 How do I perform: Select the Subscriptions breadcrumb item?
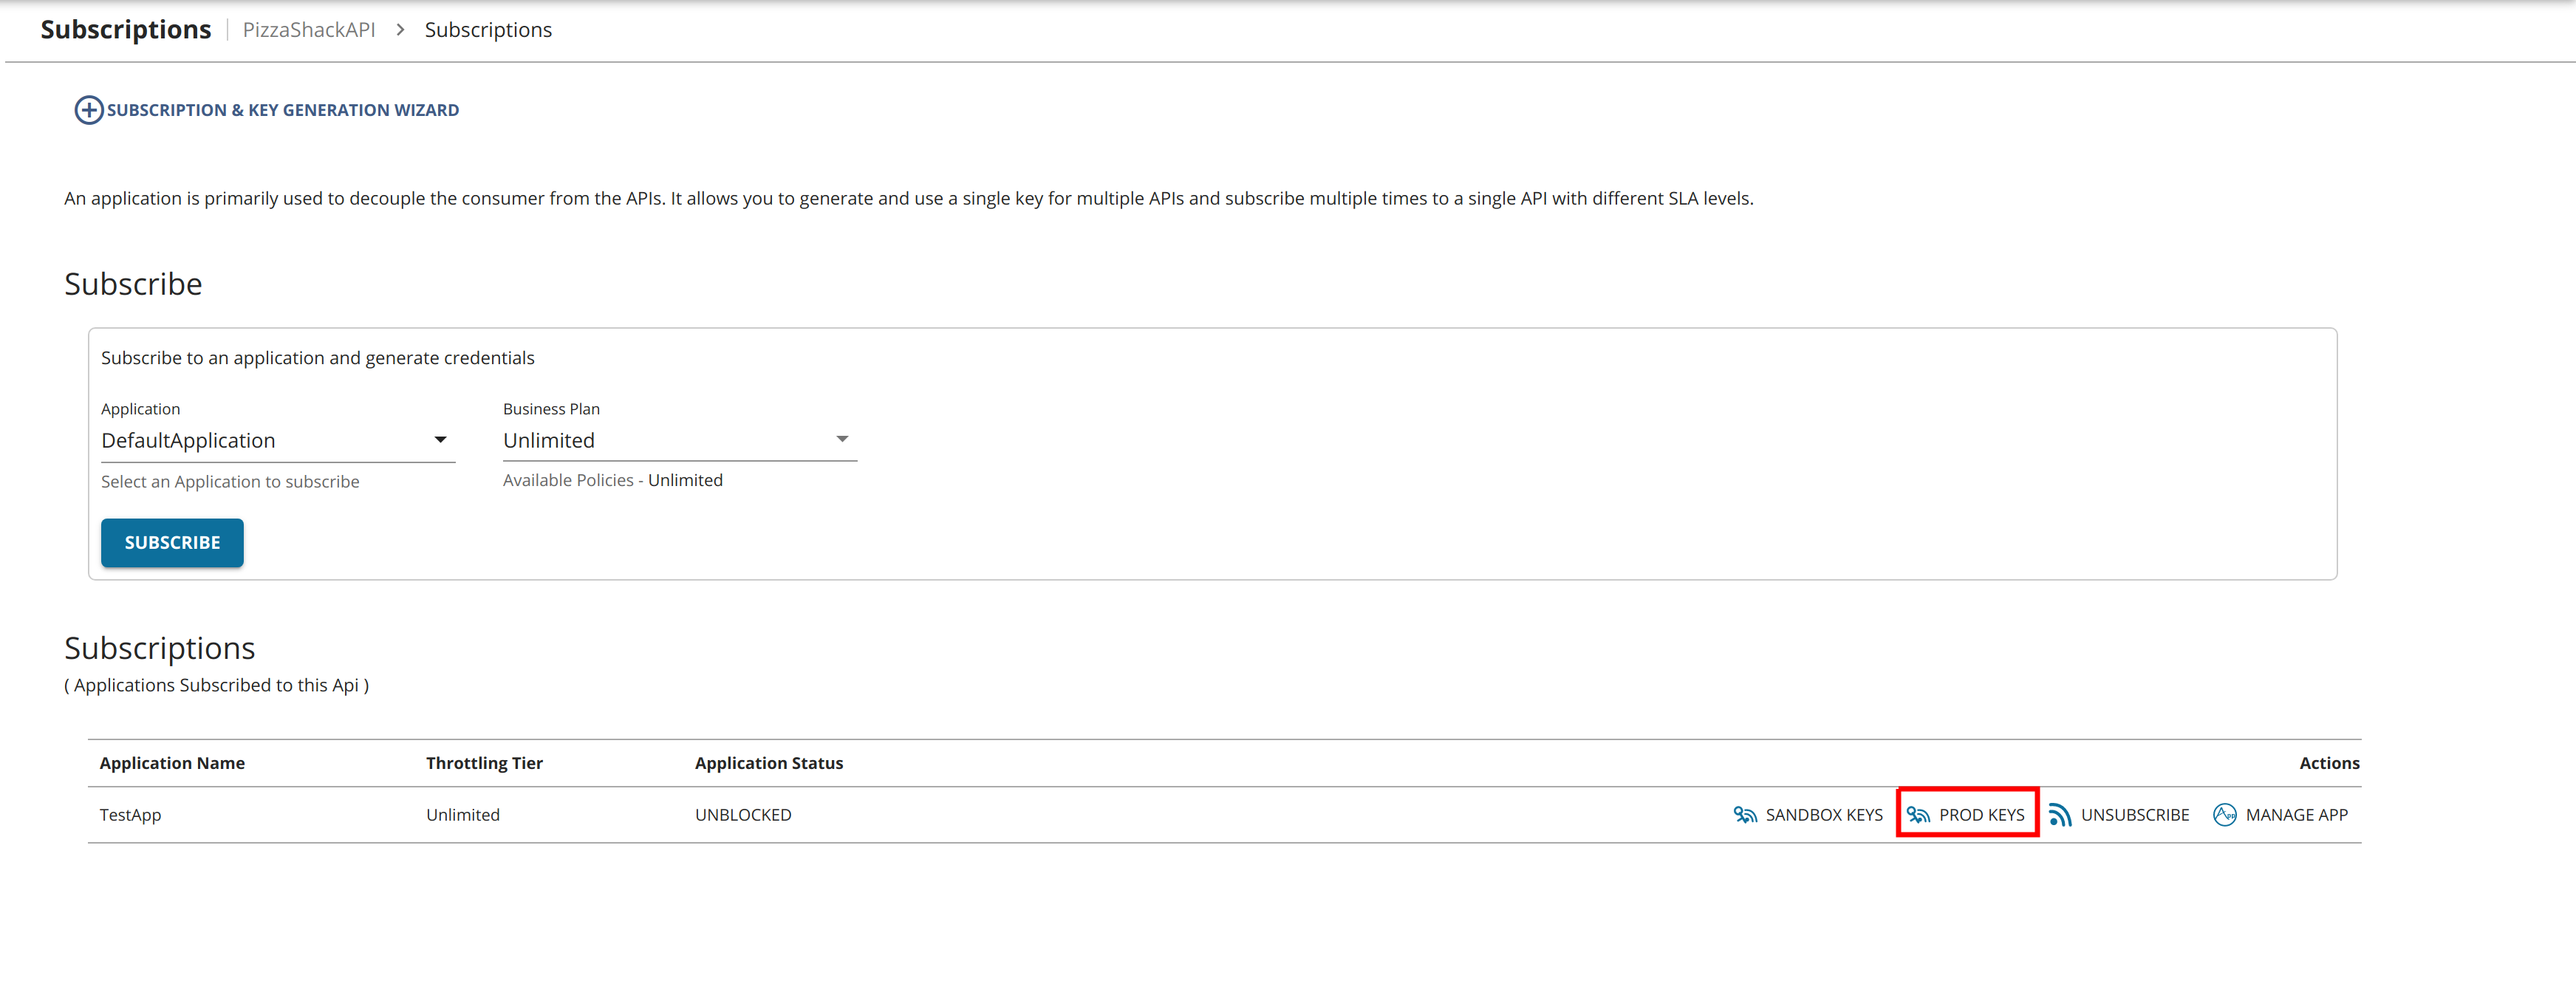(488, 30)
